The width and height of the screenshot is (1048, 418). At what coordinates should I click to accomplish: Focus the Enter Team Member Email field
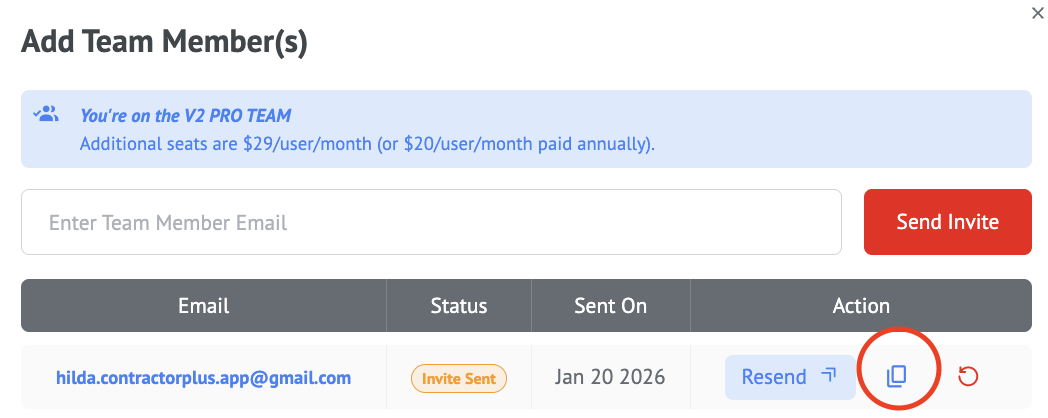[x=431, y=222]
